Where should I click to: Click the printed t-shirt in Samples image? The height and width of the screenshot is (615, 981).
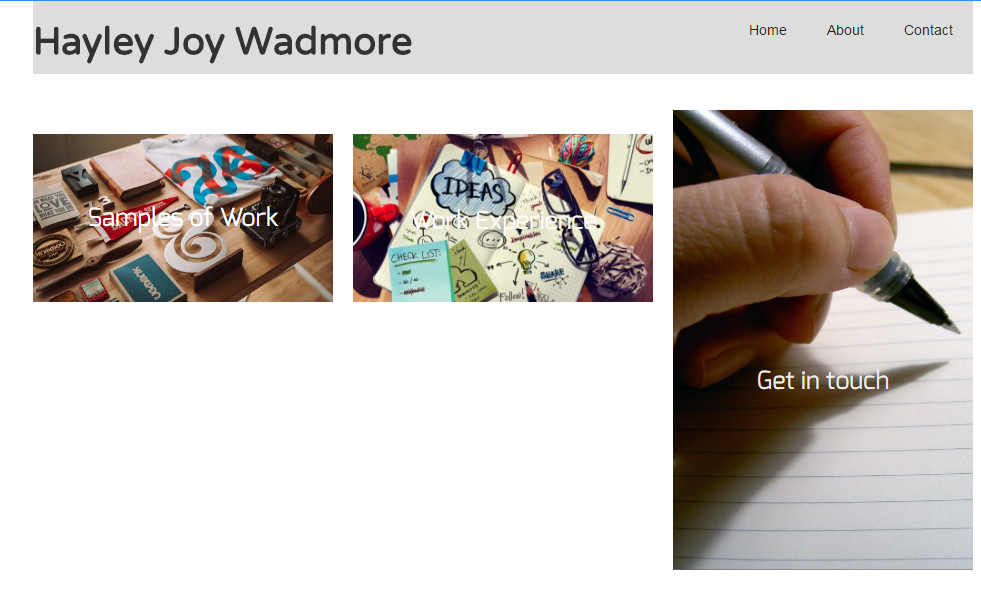click(x=211, y=168)
